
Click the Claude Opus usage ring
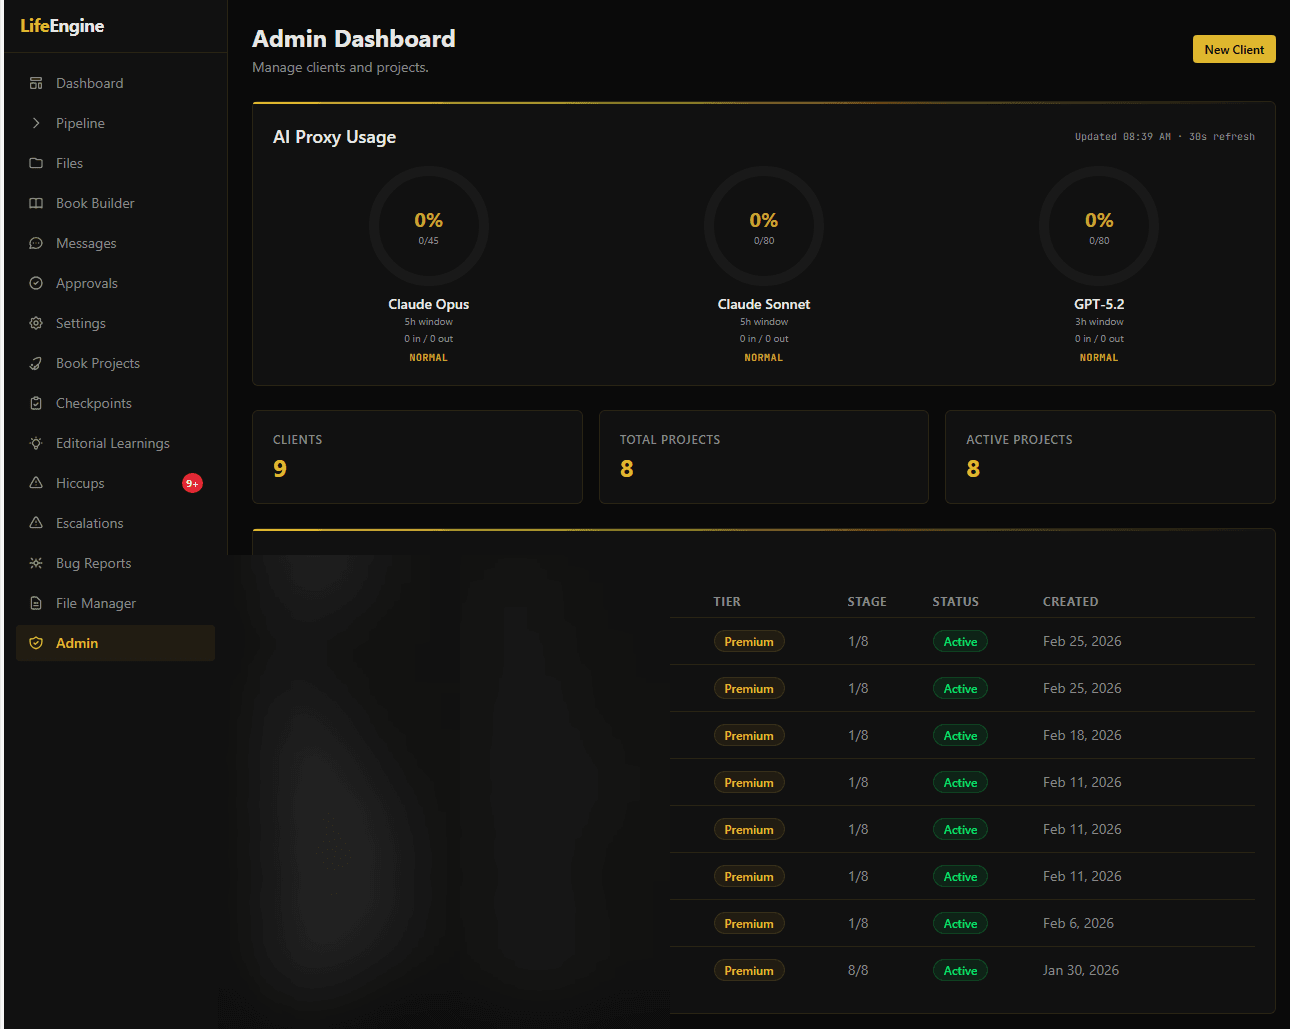point(429,226)
